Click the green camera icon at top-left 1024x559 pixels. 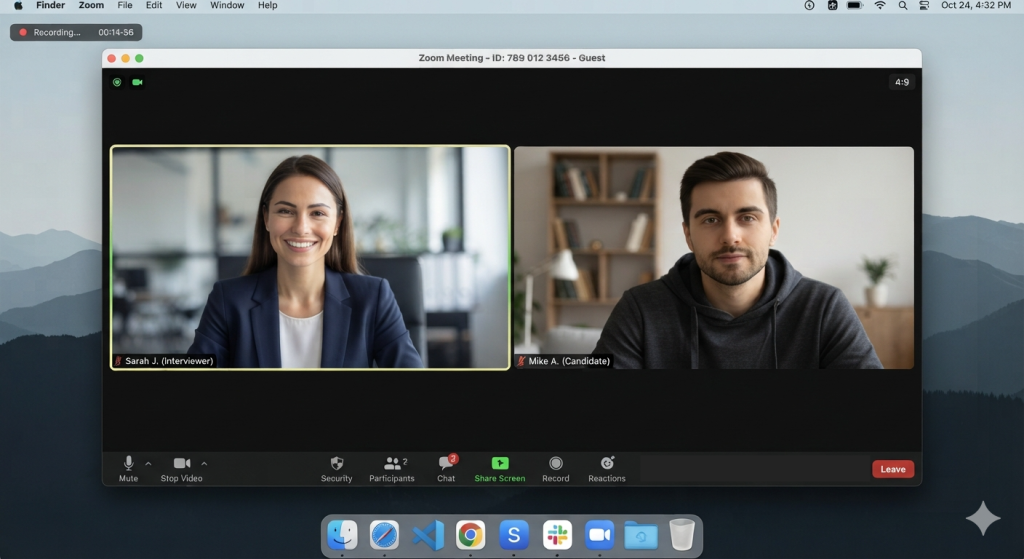tap(137, 82)
